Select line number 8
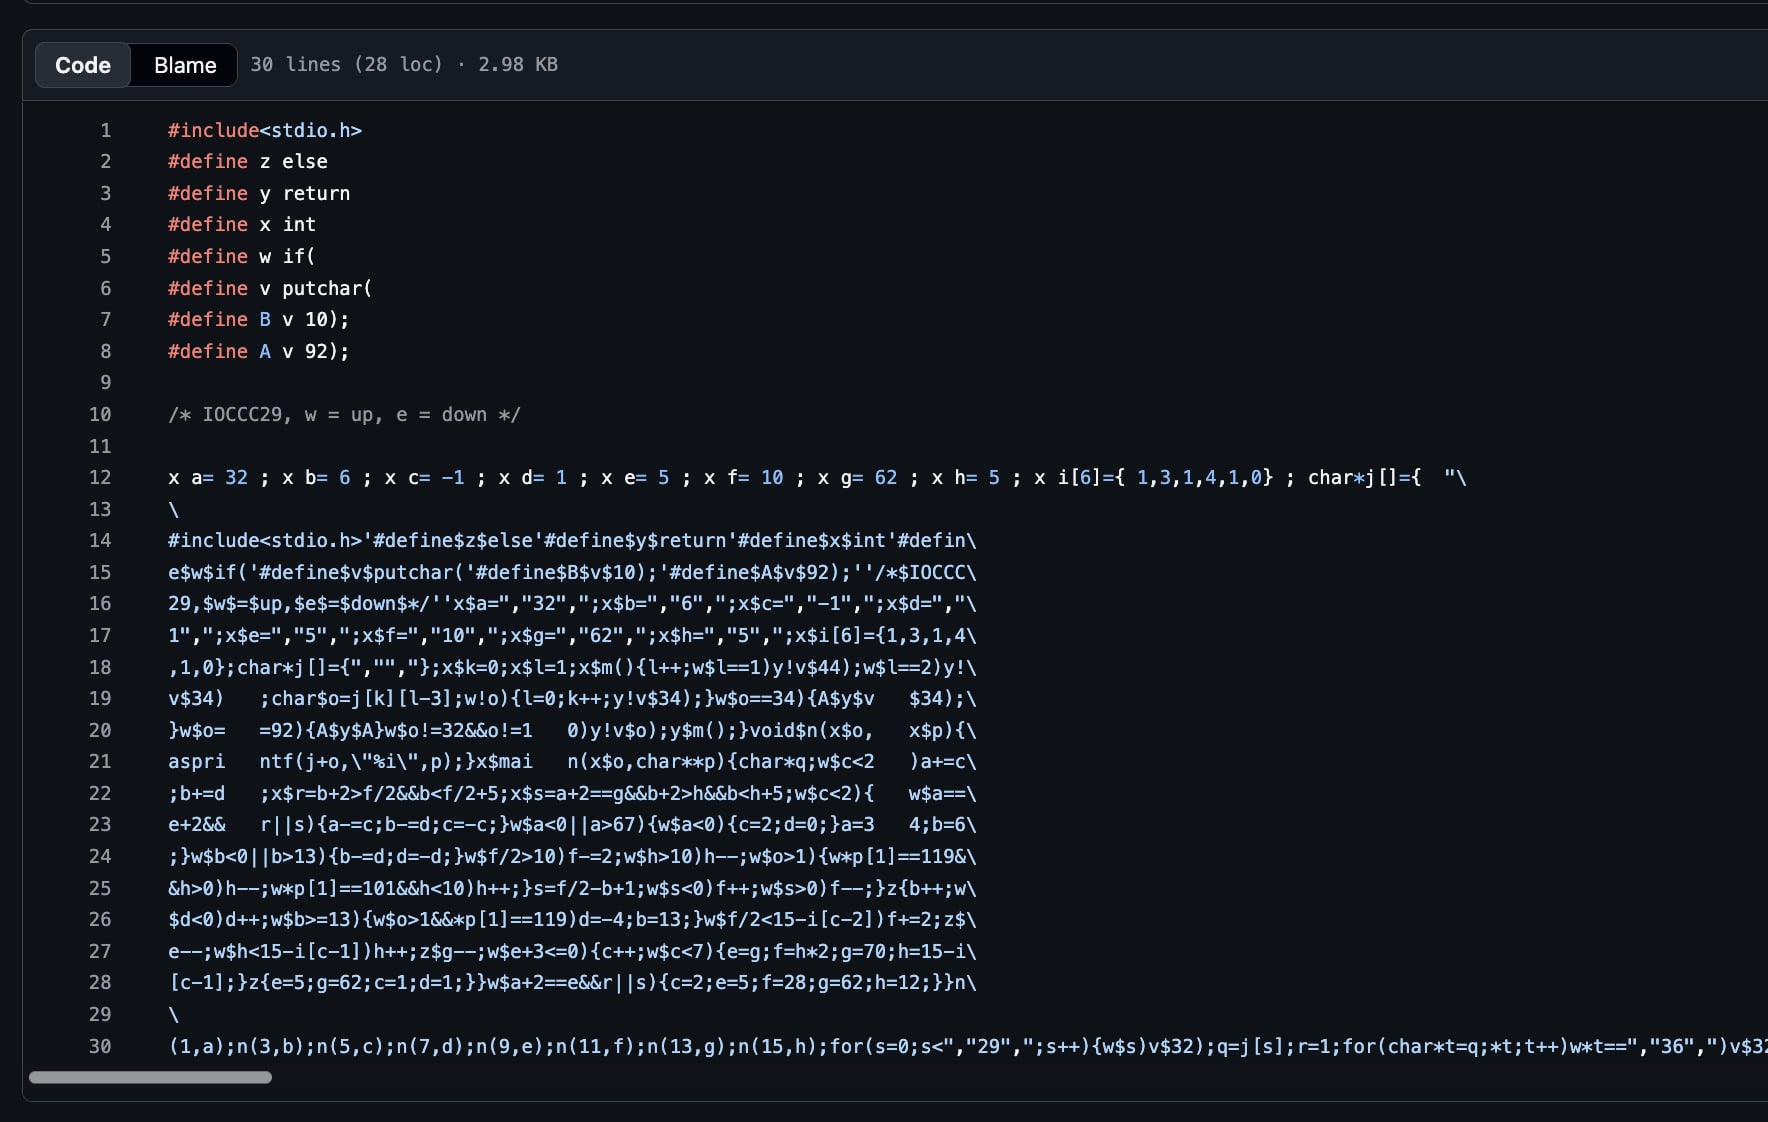This screenshot has width=1768, height=1122. click(105, 351)
